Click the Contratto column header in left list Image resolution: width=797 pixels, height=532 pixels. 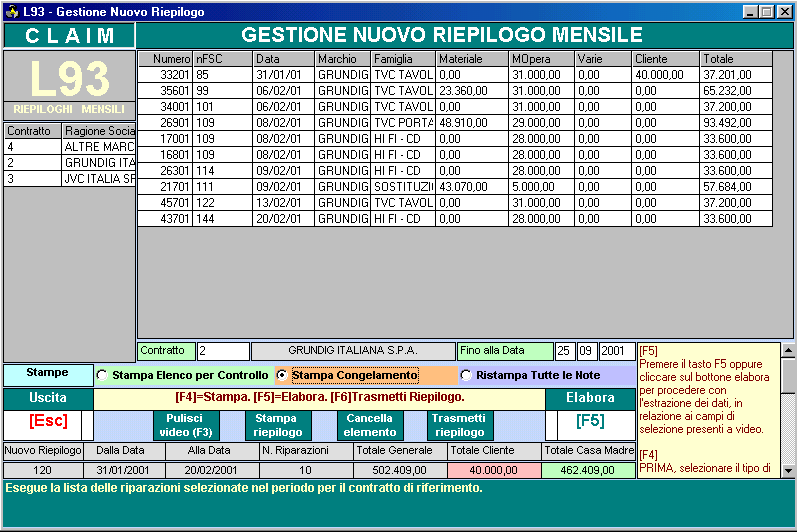pos(32,131)
